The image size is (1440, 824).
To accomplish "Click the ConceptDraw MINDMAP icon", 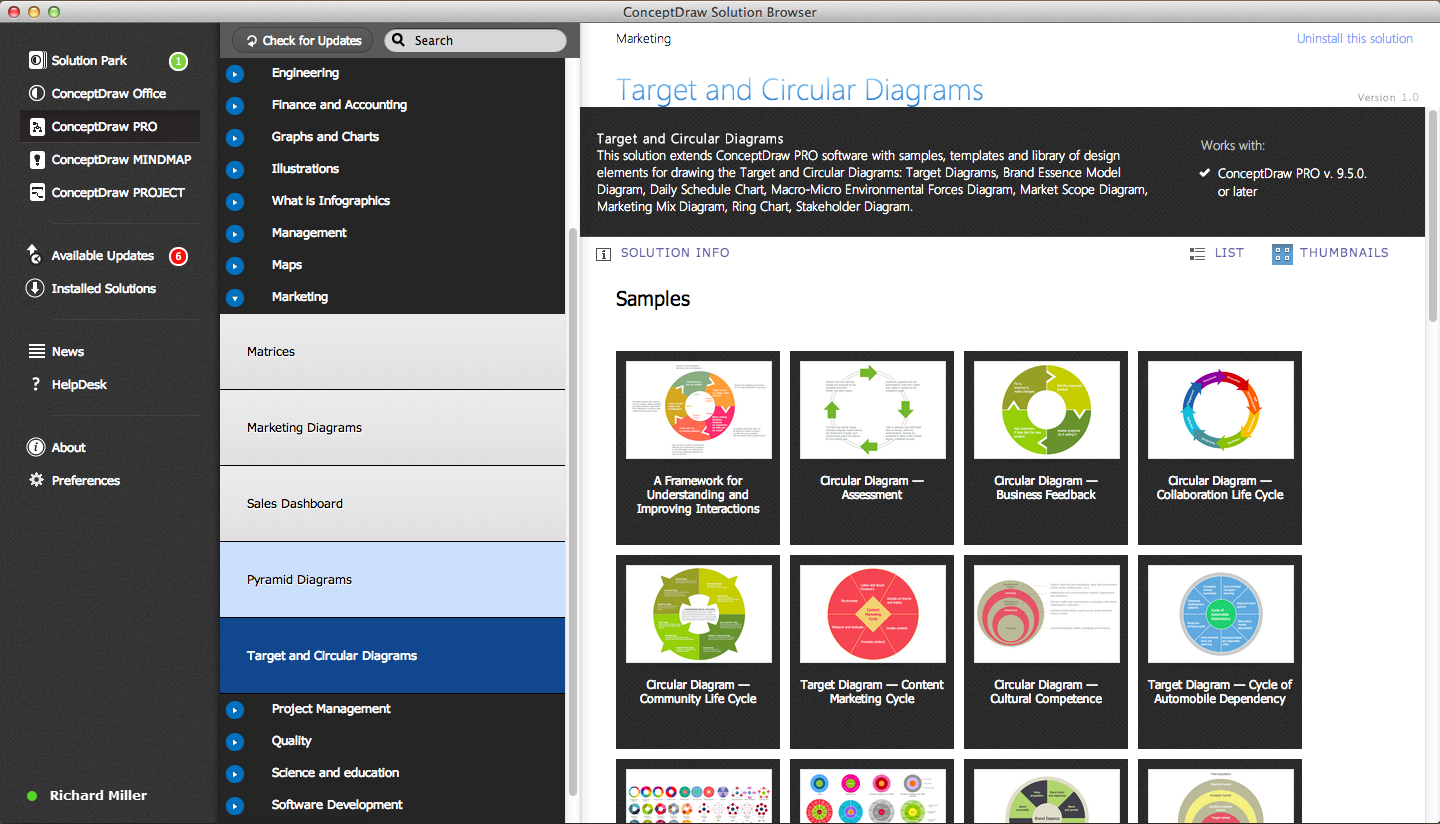I will click(x=37, y=160).
